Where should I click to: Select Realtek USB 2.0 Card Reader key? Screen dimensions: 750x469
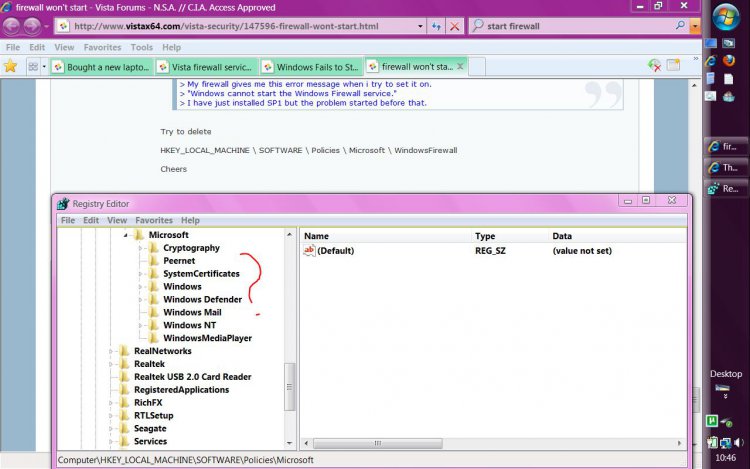pos(192,377)
